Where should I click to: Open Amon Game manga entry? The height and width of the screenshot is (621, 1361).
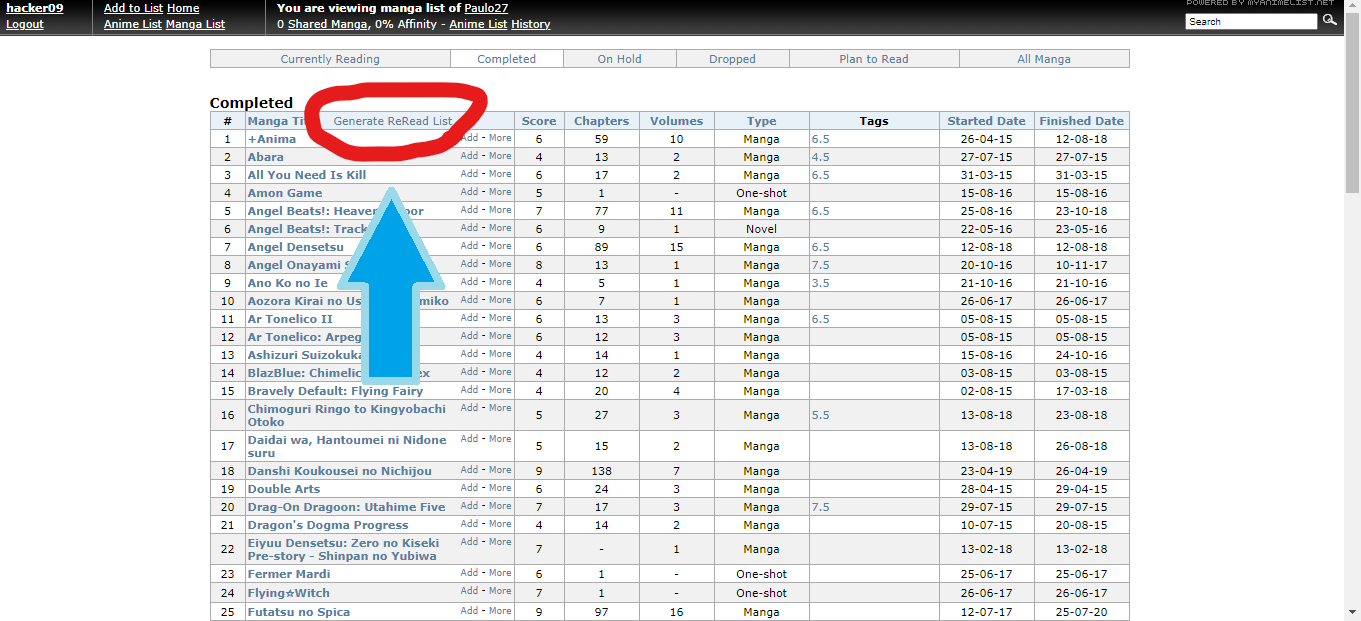coord(285,193)
